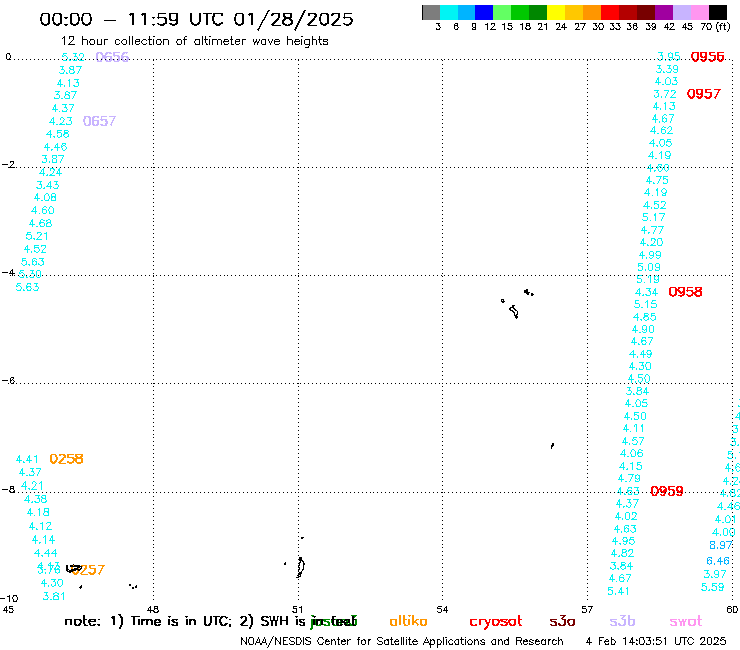Image resolution: width=740 pixels, height=650 pixels.
Task: Click the cyan 6 ft legend swatch
Action: pos(449,12)
